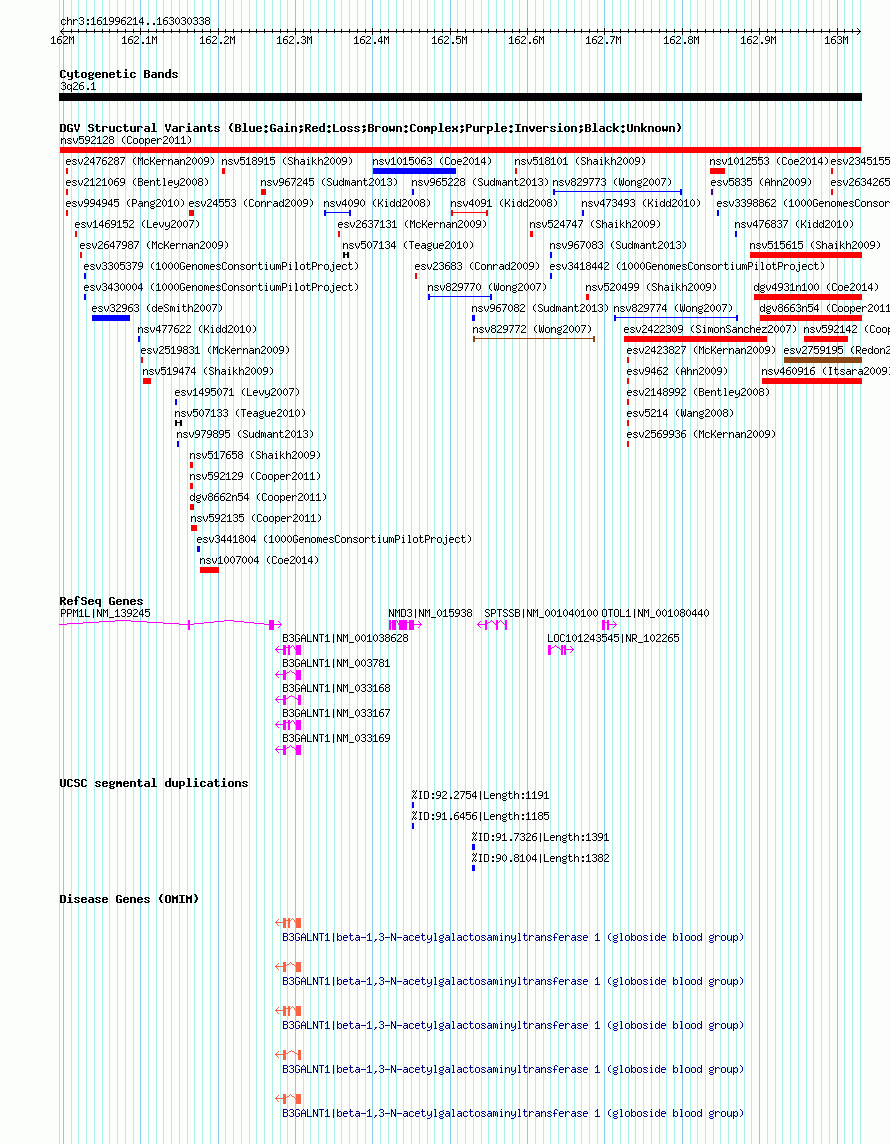The height and width of the screenshot is (1144, 890).
Task: Click the red span line under nsv4091
Action: (469, 213)
